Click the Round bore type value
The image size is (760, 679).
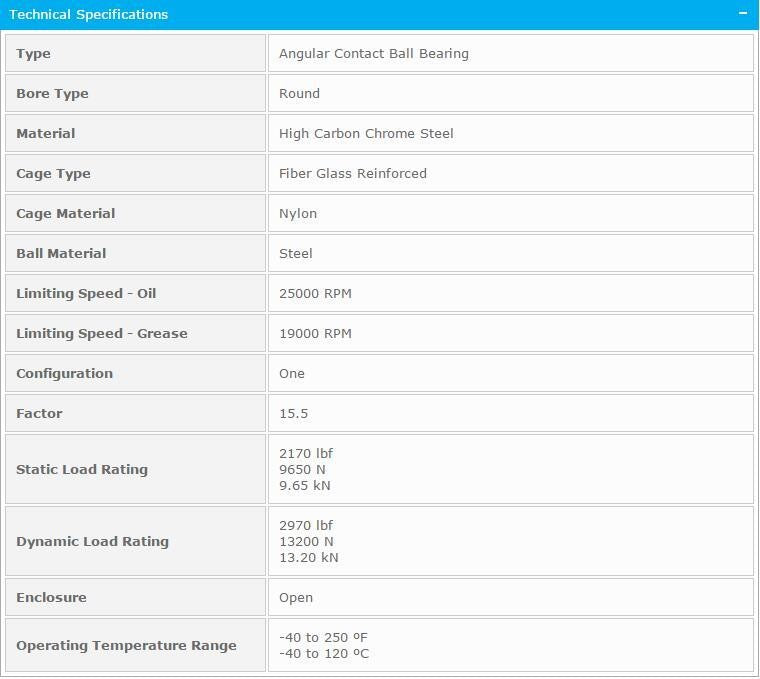tap(299, 94)
